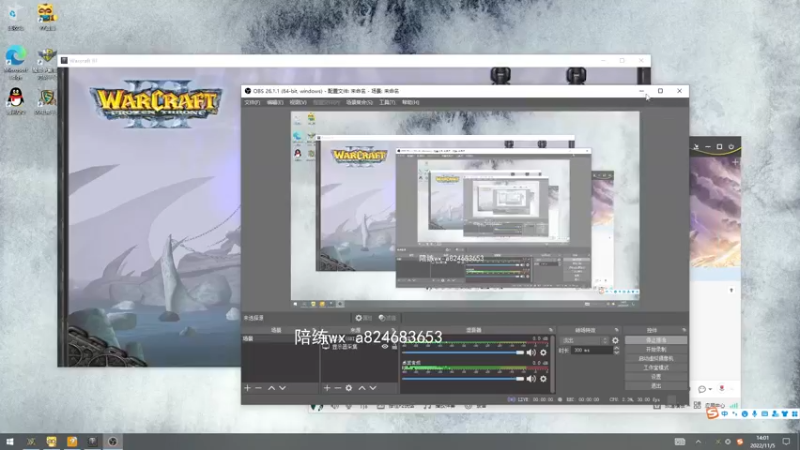Click the Start Recording button in Controls

click(x=656, y=349)
